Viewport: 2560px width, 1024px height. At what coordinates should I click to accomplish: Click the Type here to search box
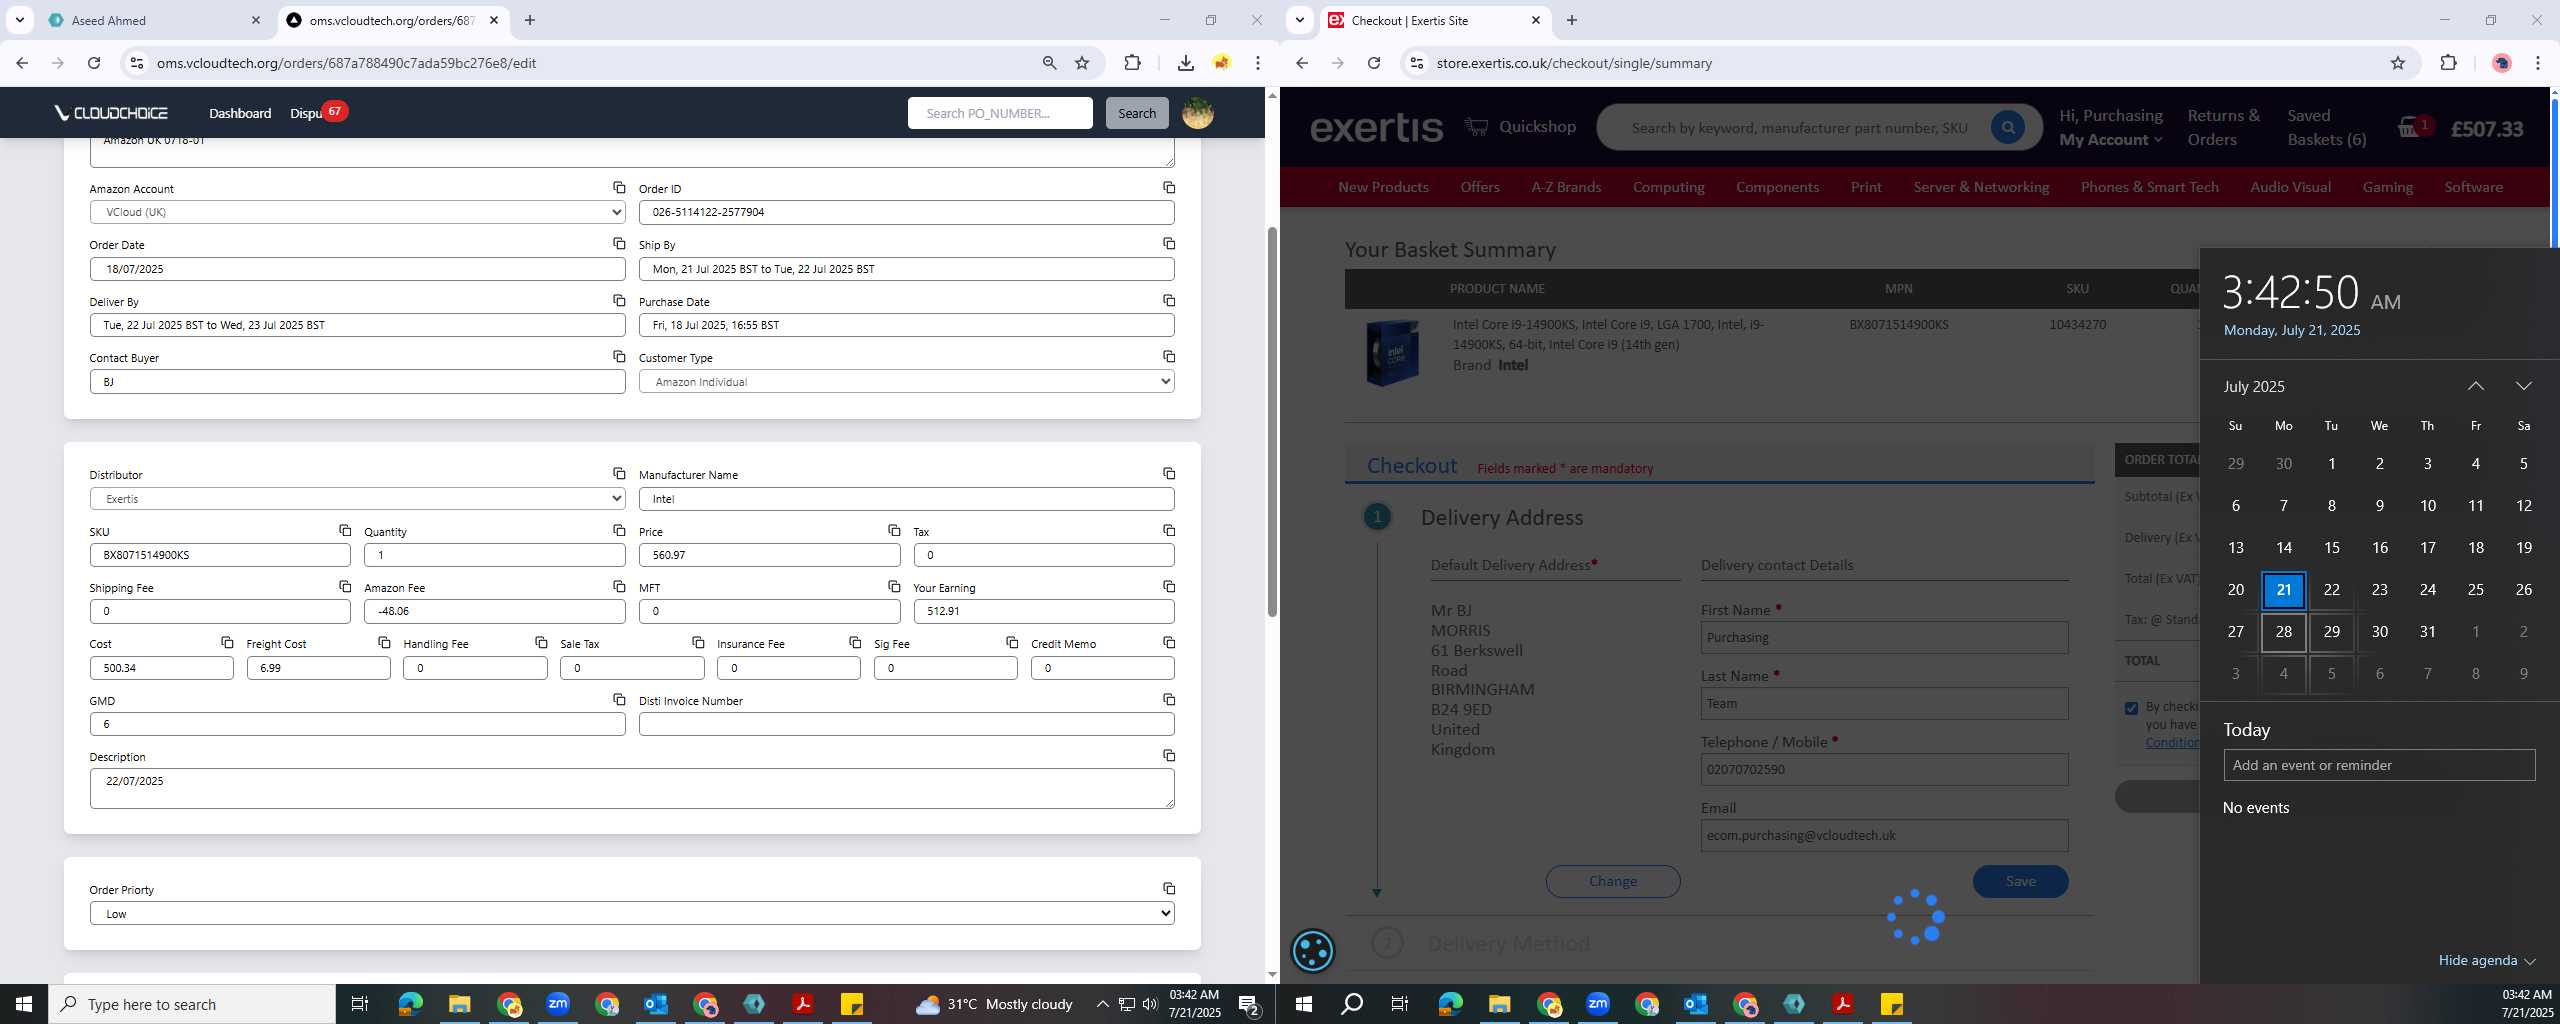point(192,1004)
